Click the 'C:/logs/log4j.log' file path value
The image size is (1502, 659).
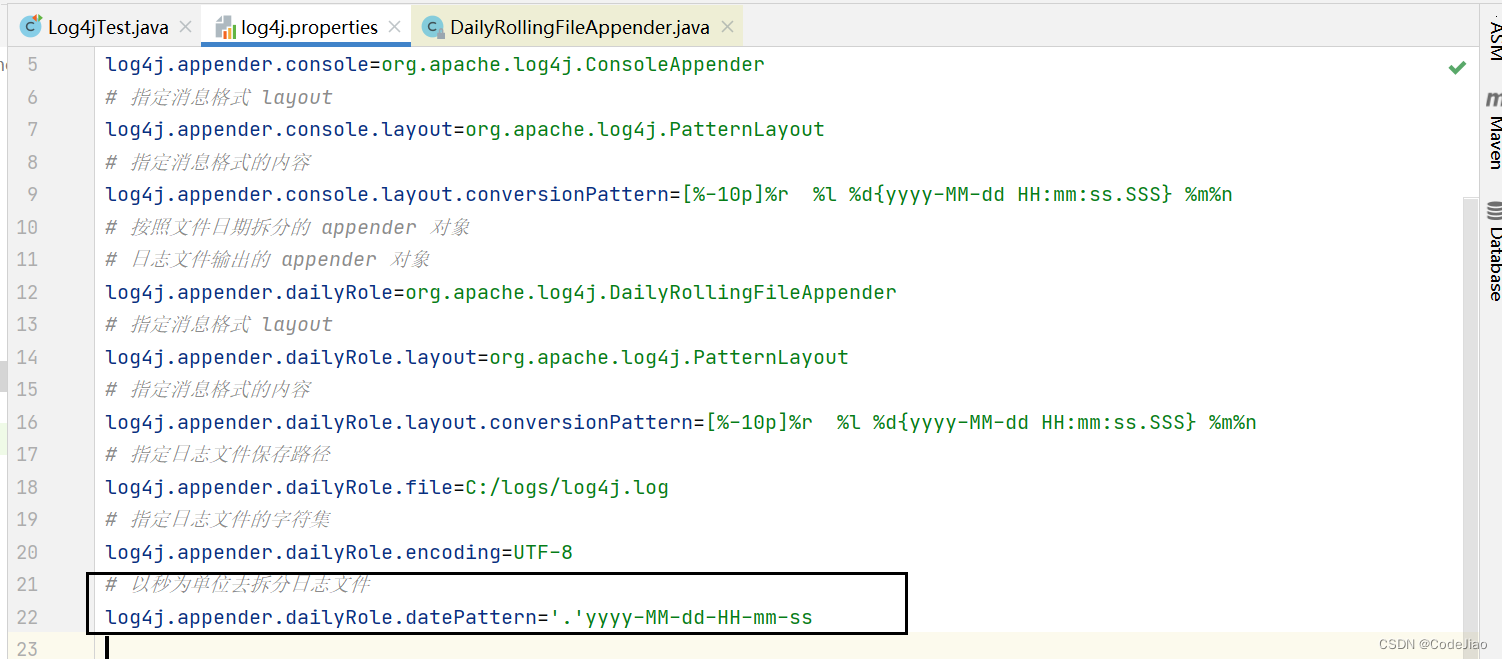click(567, 488)
